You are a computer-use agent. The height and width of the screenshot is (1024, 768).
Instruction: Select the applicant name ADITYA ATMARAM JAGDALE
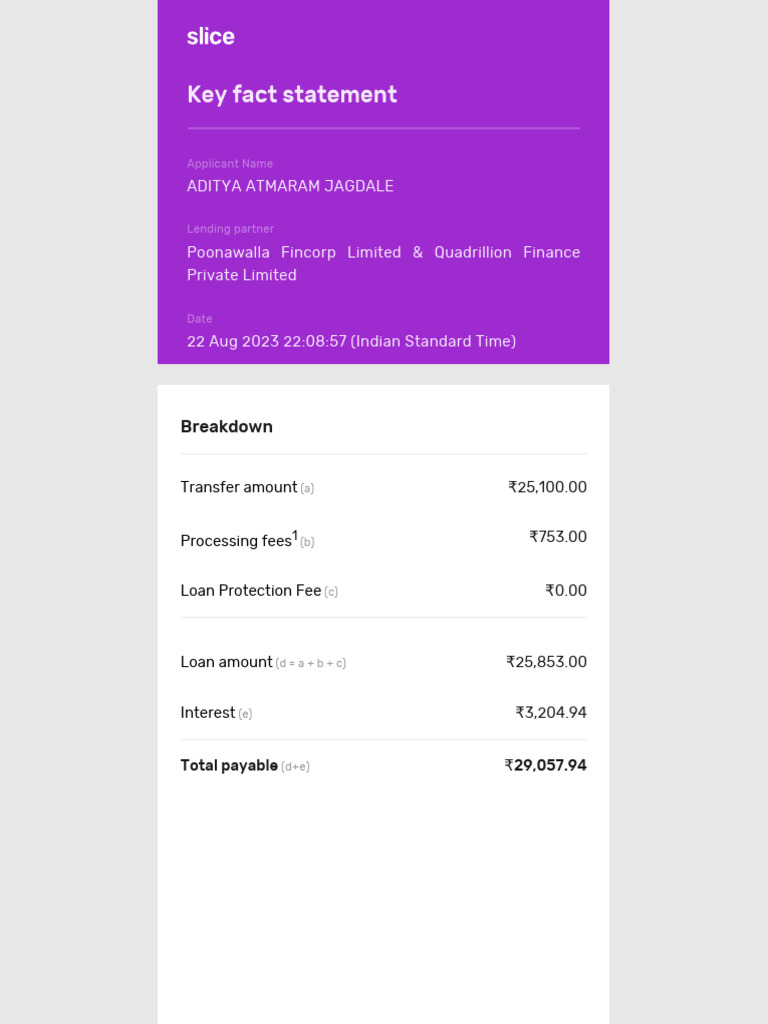290,186
